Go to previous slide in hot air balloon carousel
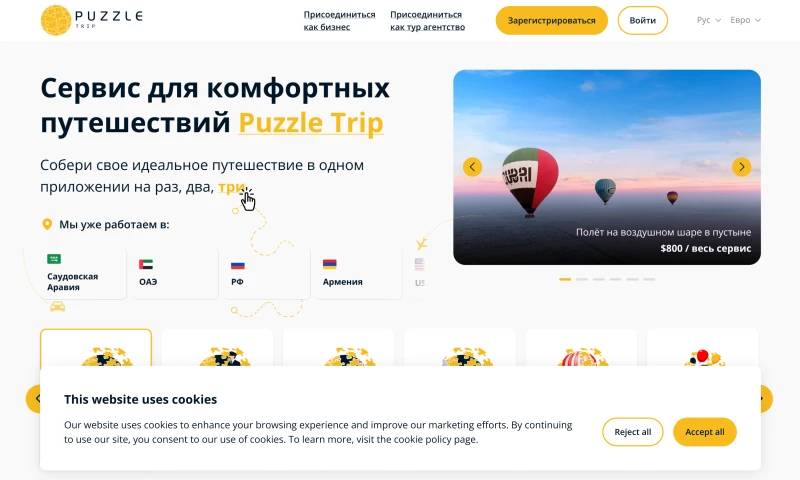800x480 pixels. point(472,167)
